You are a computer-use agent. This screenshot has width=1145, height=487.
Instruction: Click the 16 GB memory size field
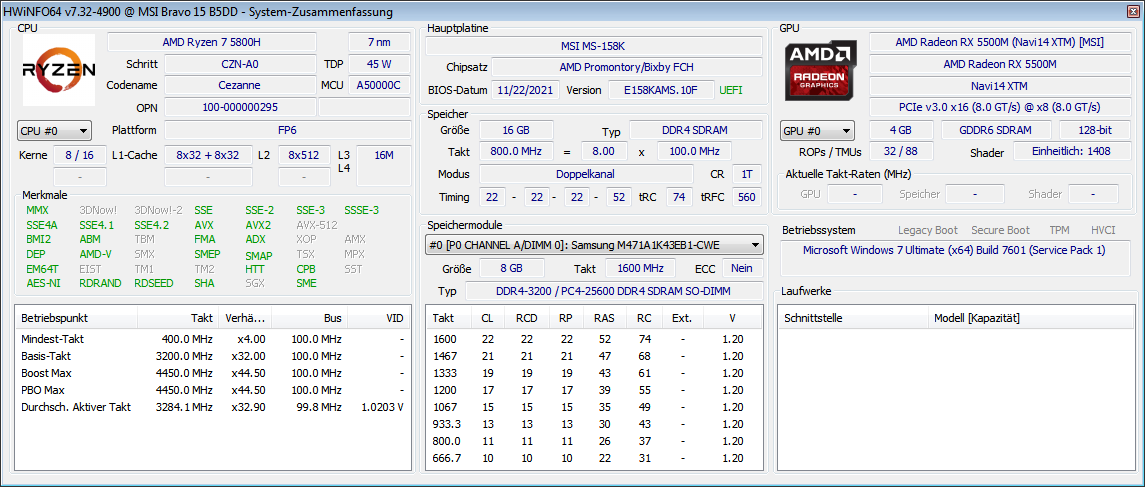pyautogui.click(x=516, y=131)
